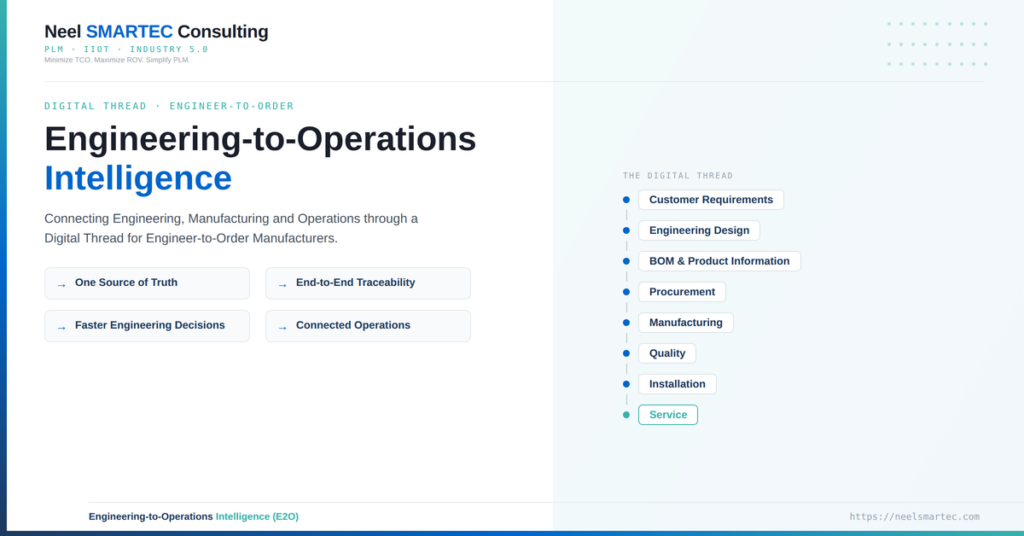This screenshot has height=536, width=1024.
Task: Click the Faster Engineering Decisions card
Action: tap(147, 326)
